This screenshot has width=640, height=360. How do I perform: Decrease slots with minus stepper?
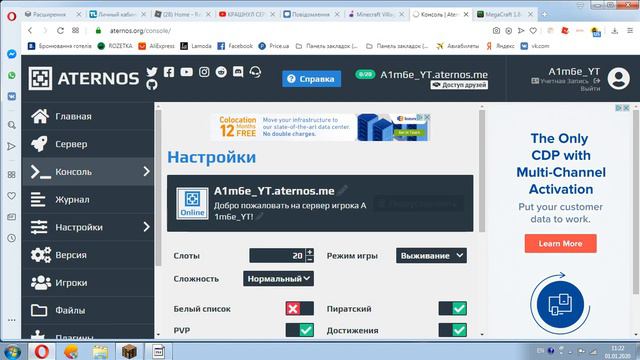coord(310,259)
